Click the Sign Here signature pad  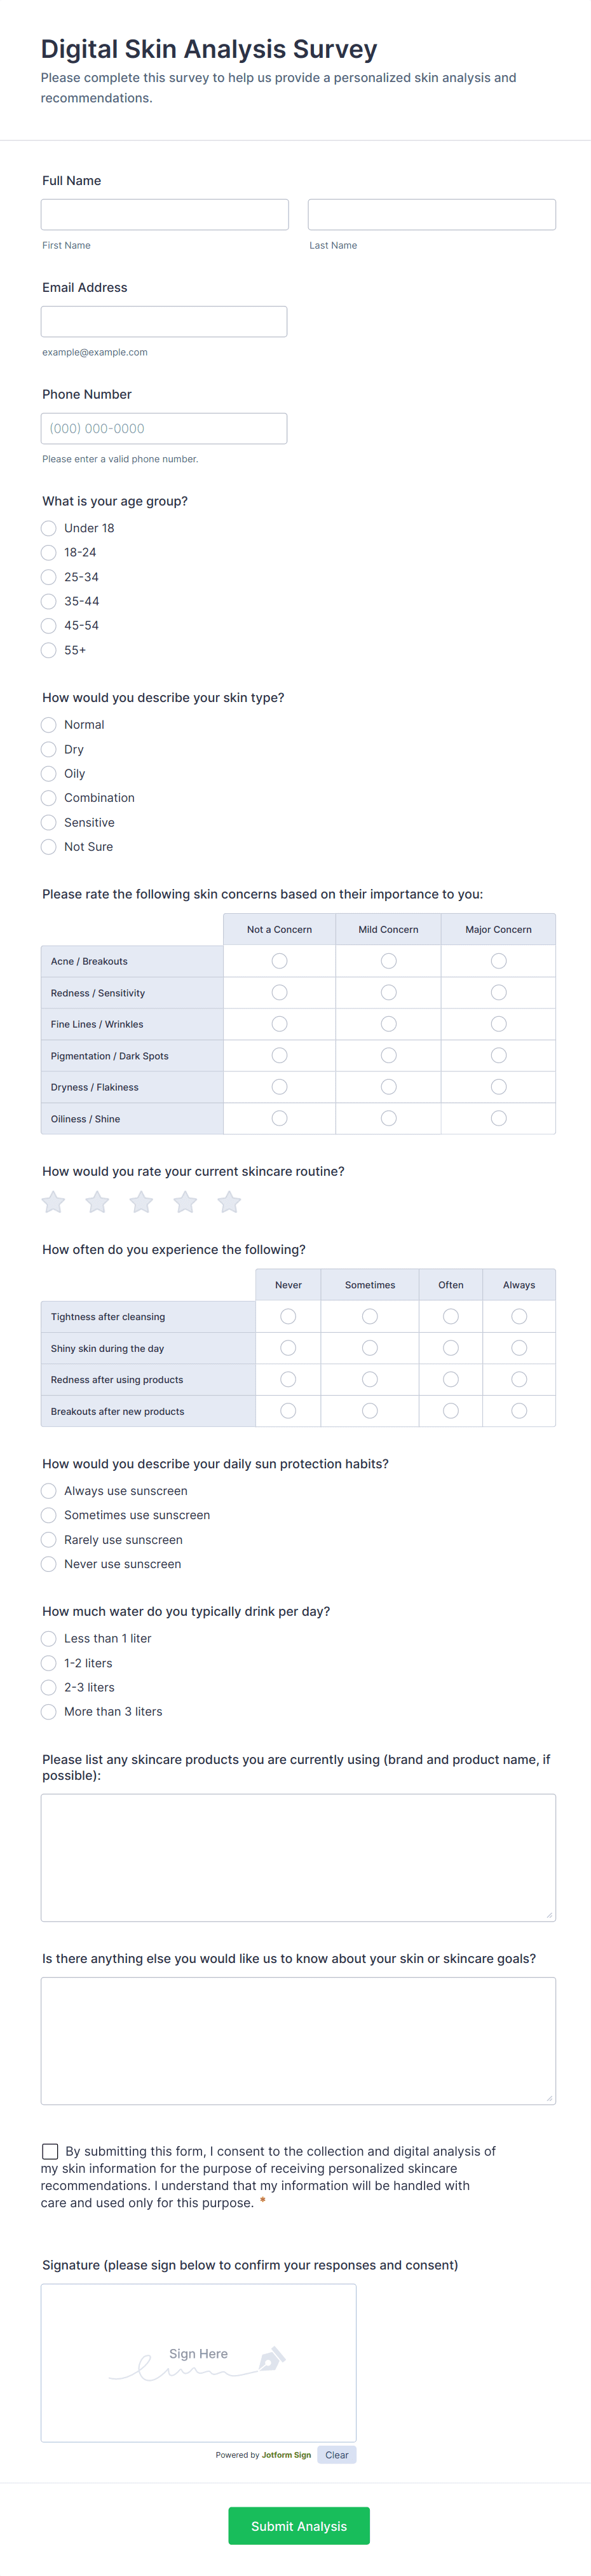point(198,2362)
